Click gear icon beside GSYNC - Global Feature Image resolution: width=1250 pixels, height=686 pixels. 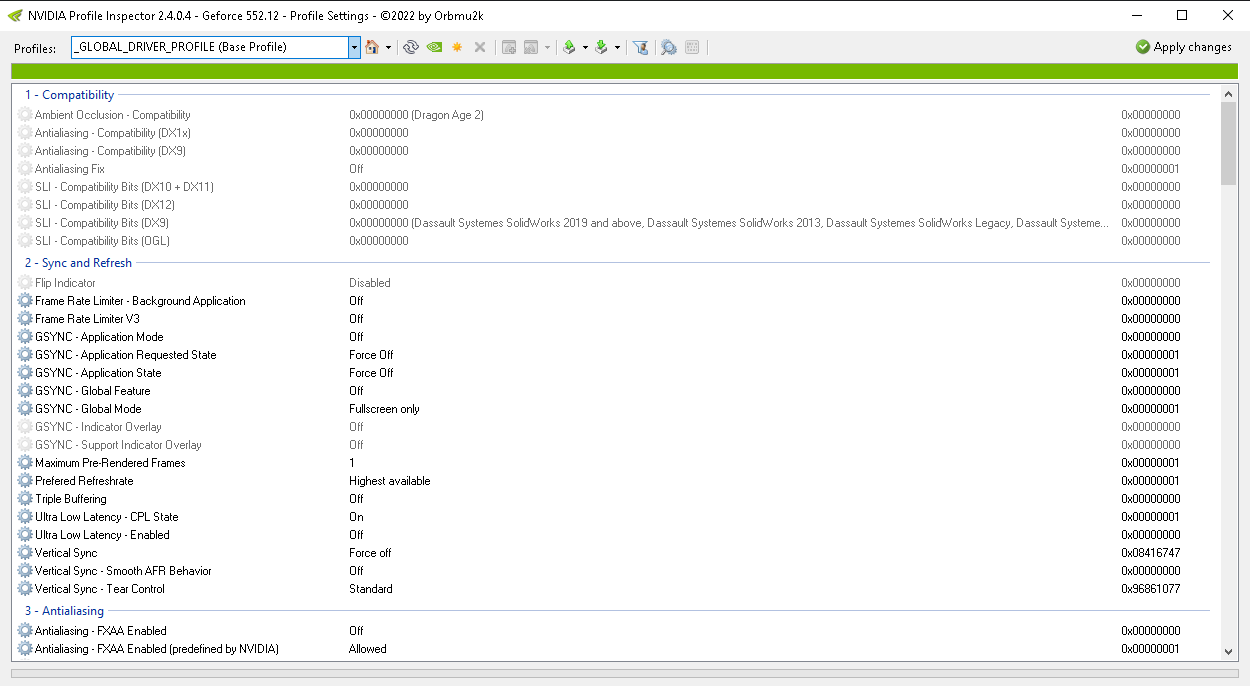[x=25, y=391]
